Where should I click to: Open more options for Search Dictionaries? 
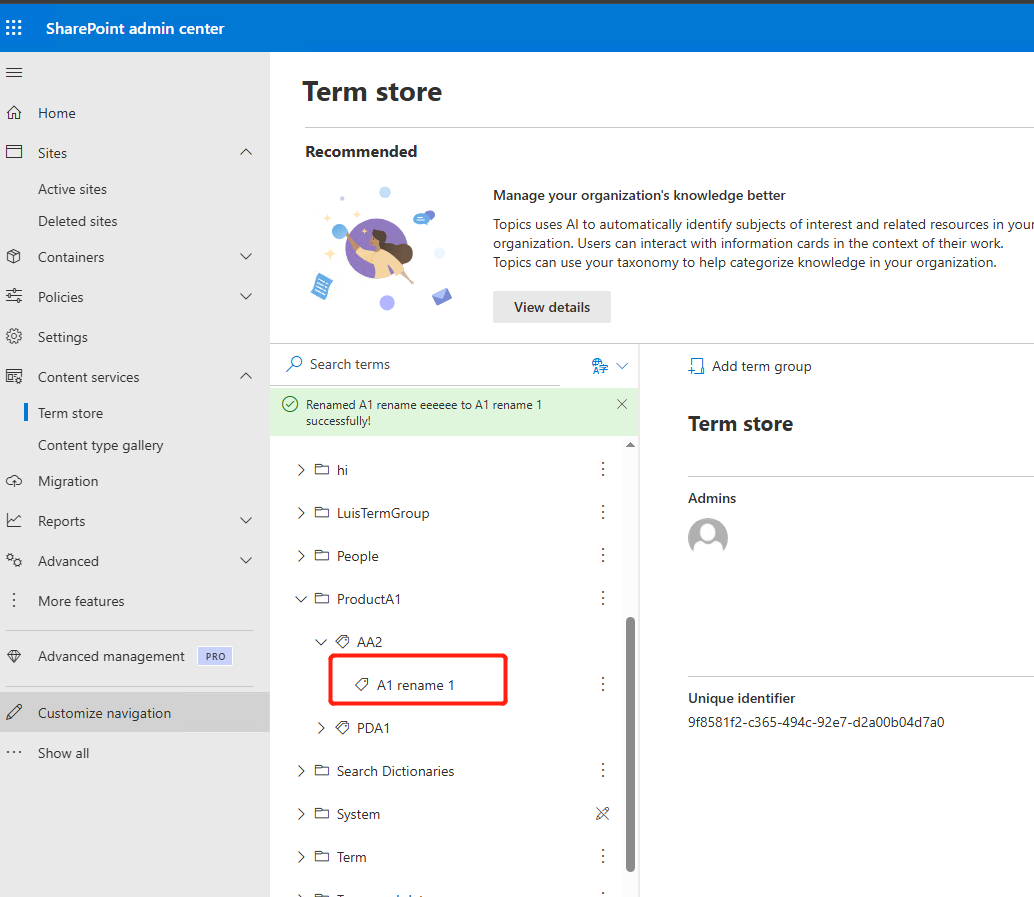[603, 770]
